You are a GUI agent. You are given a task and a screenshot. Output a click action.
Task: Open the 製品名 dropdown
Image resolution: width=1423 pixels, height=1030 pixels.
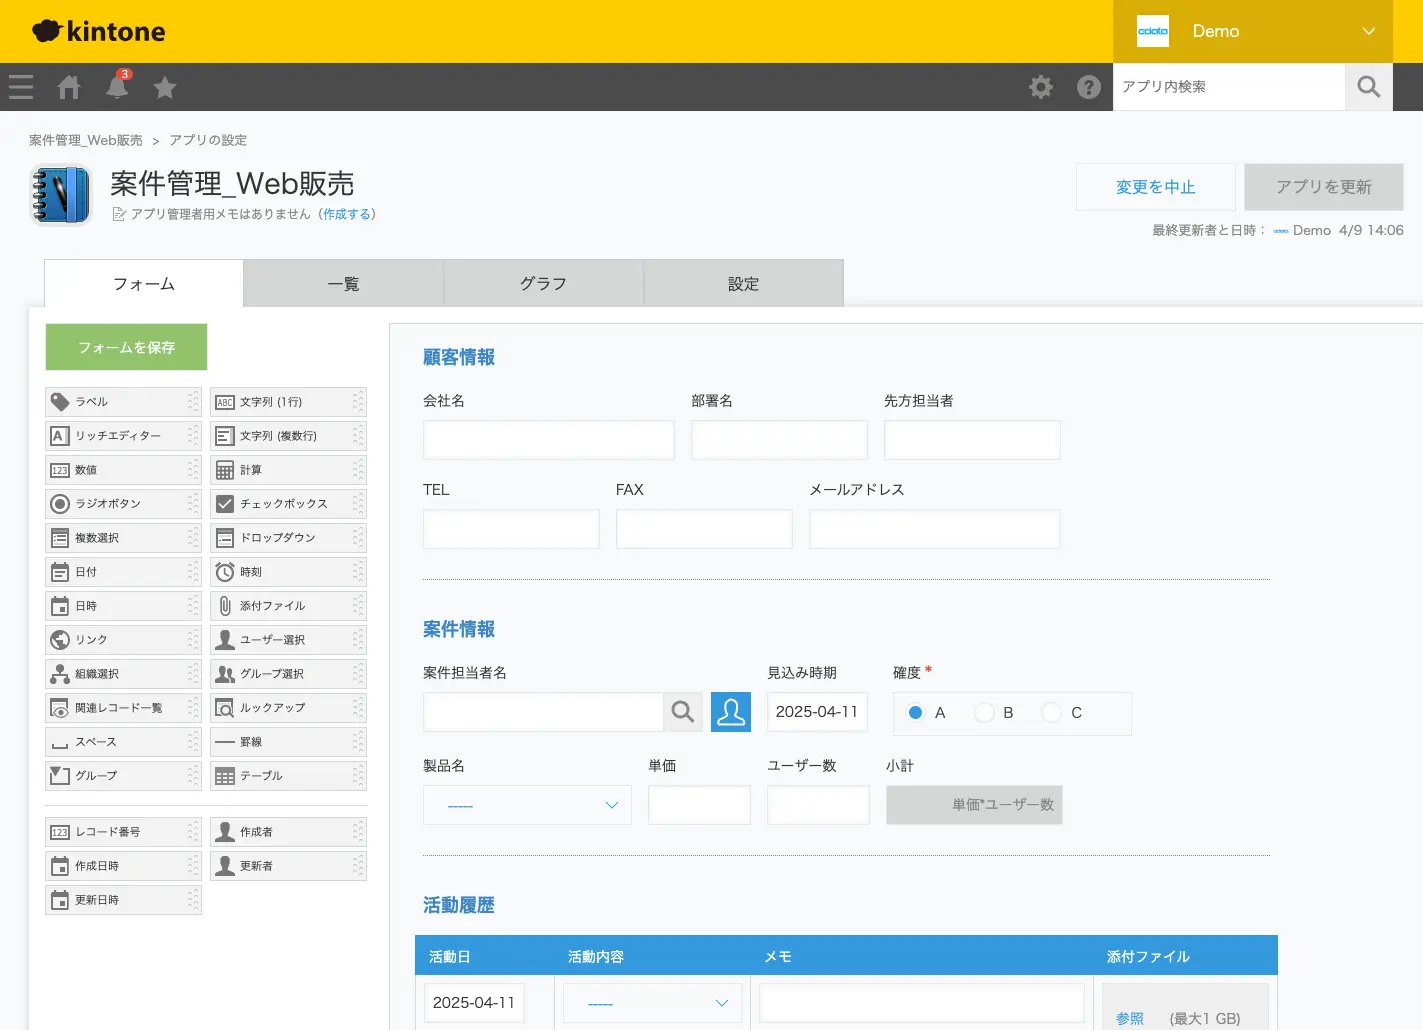(527, 805)
